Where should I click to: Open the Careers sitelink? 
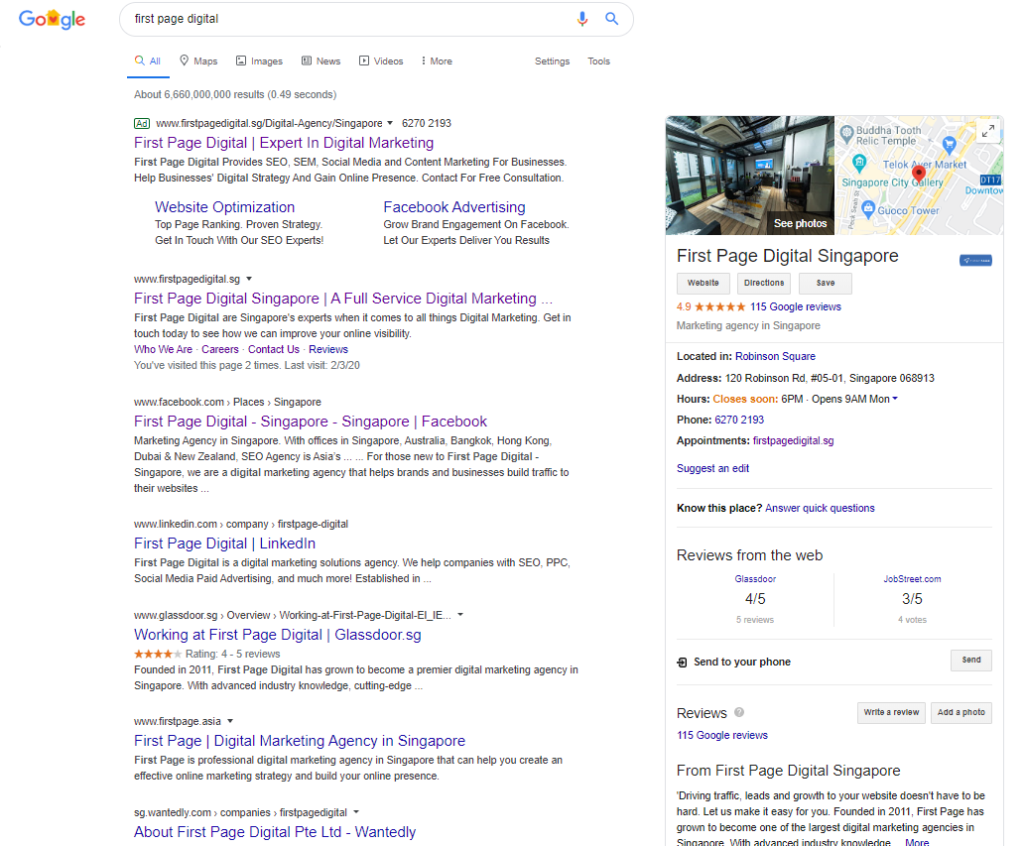(x=220, y=350)
